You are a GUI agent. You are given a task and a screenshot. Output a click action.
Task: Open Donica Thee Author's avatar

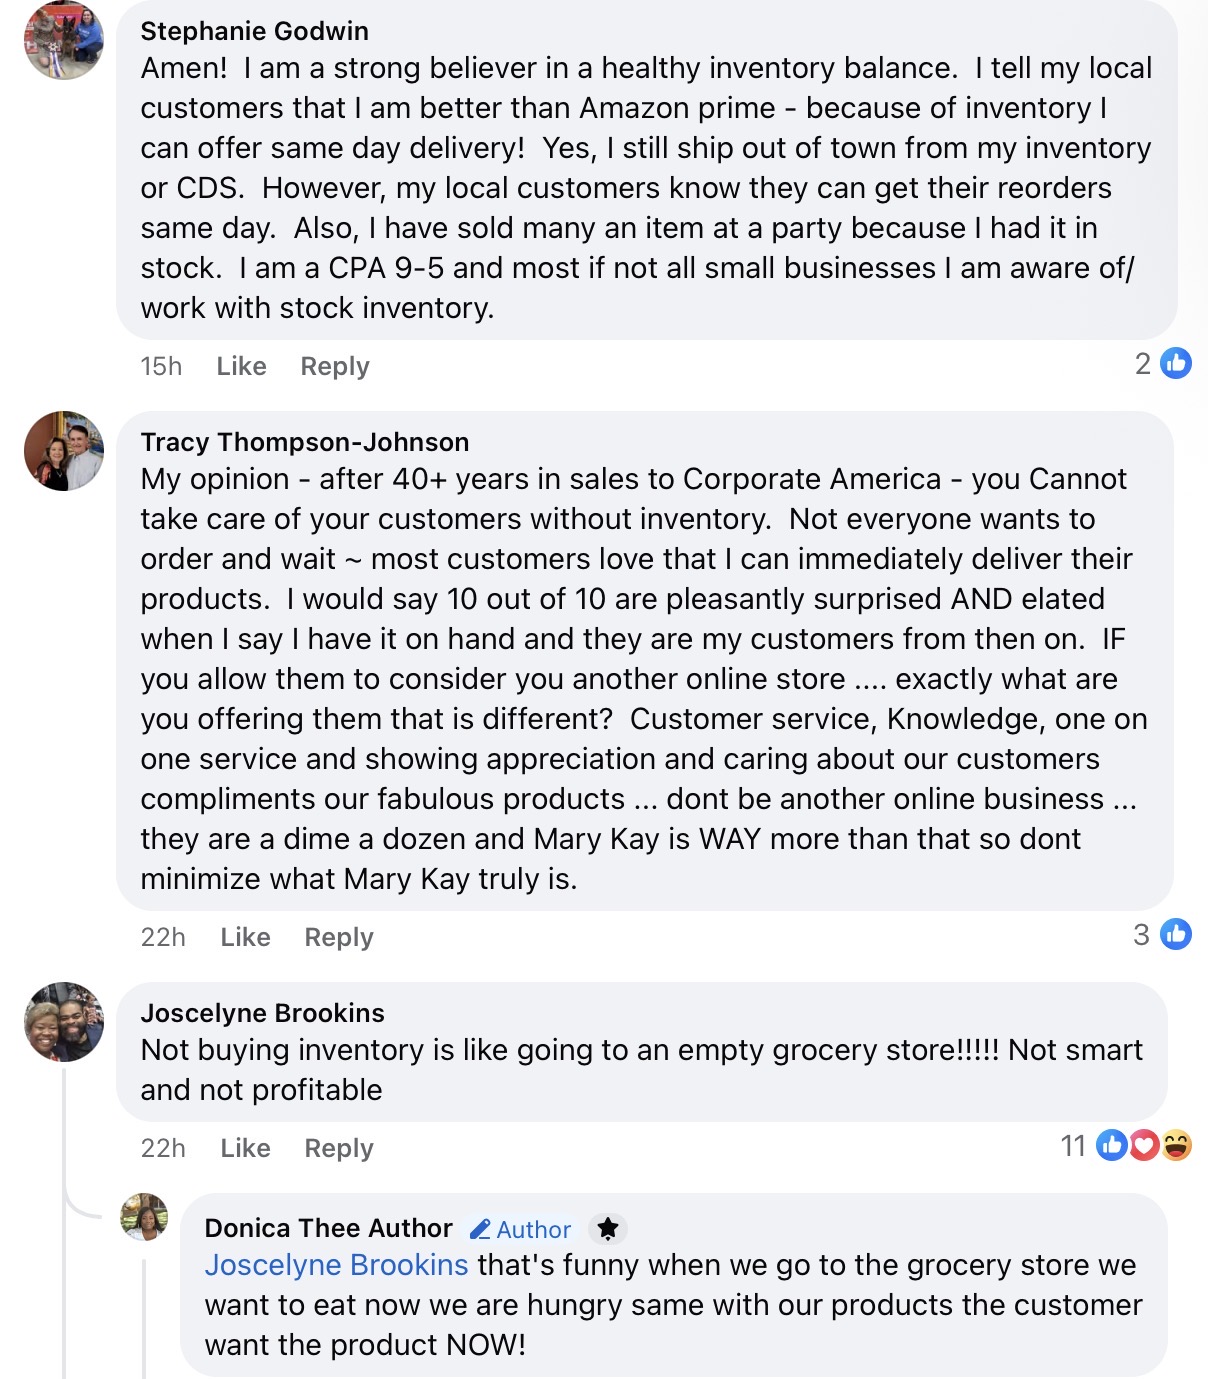[x=144, y=1217]
